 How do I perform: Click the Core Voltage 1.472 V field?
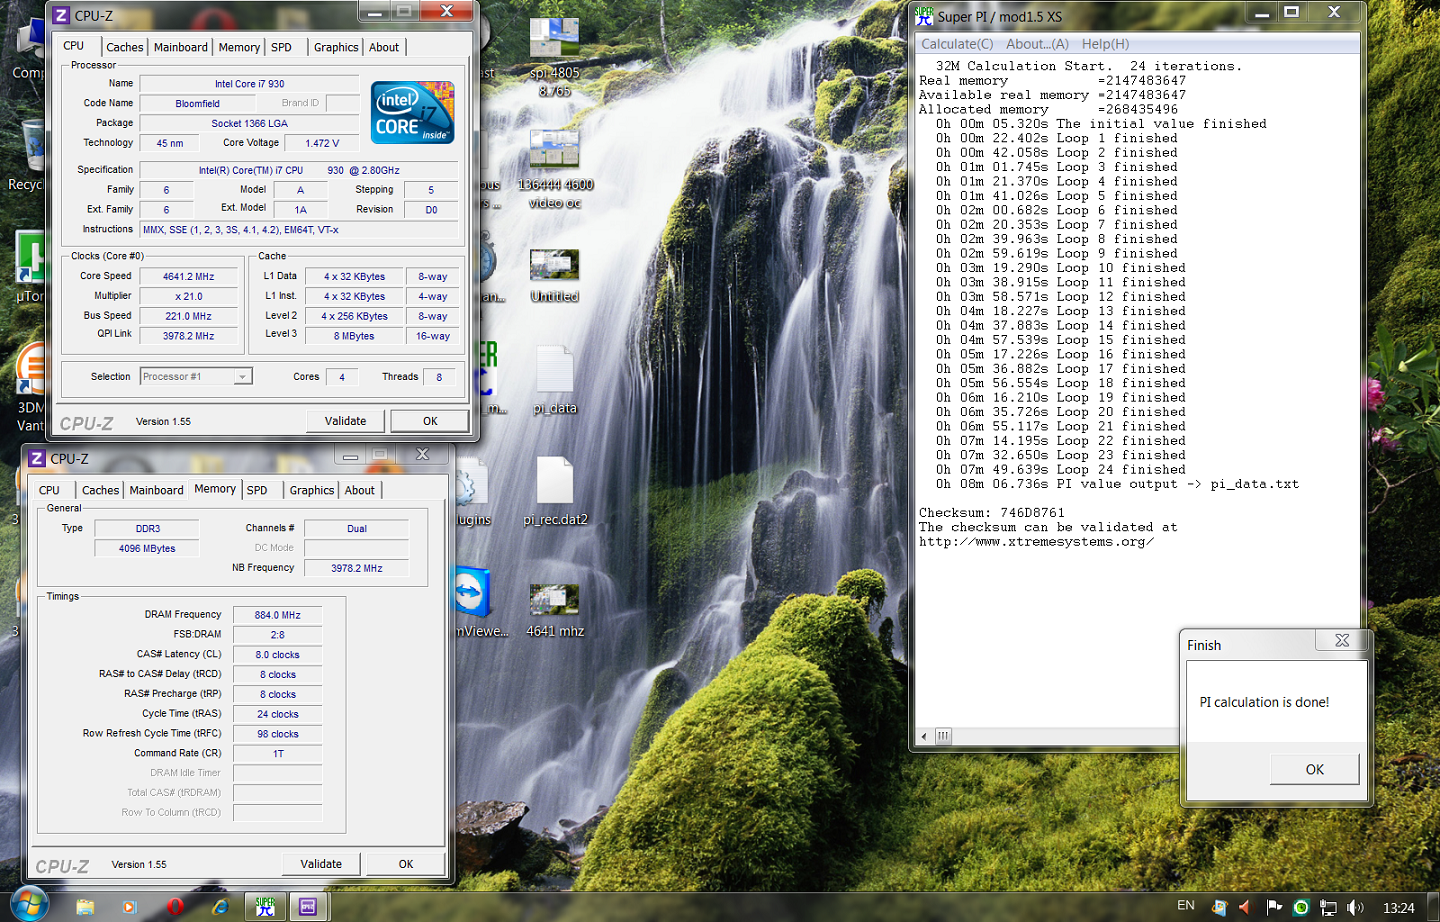322,143
